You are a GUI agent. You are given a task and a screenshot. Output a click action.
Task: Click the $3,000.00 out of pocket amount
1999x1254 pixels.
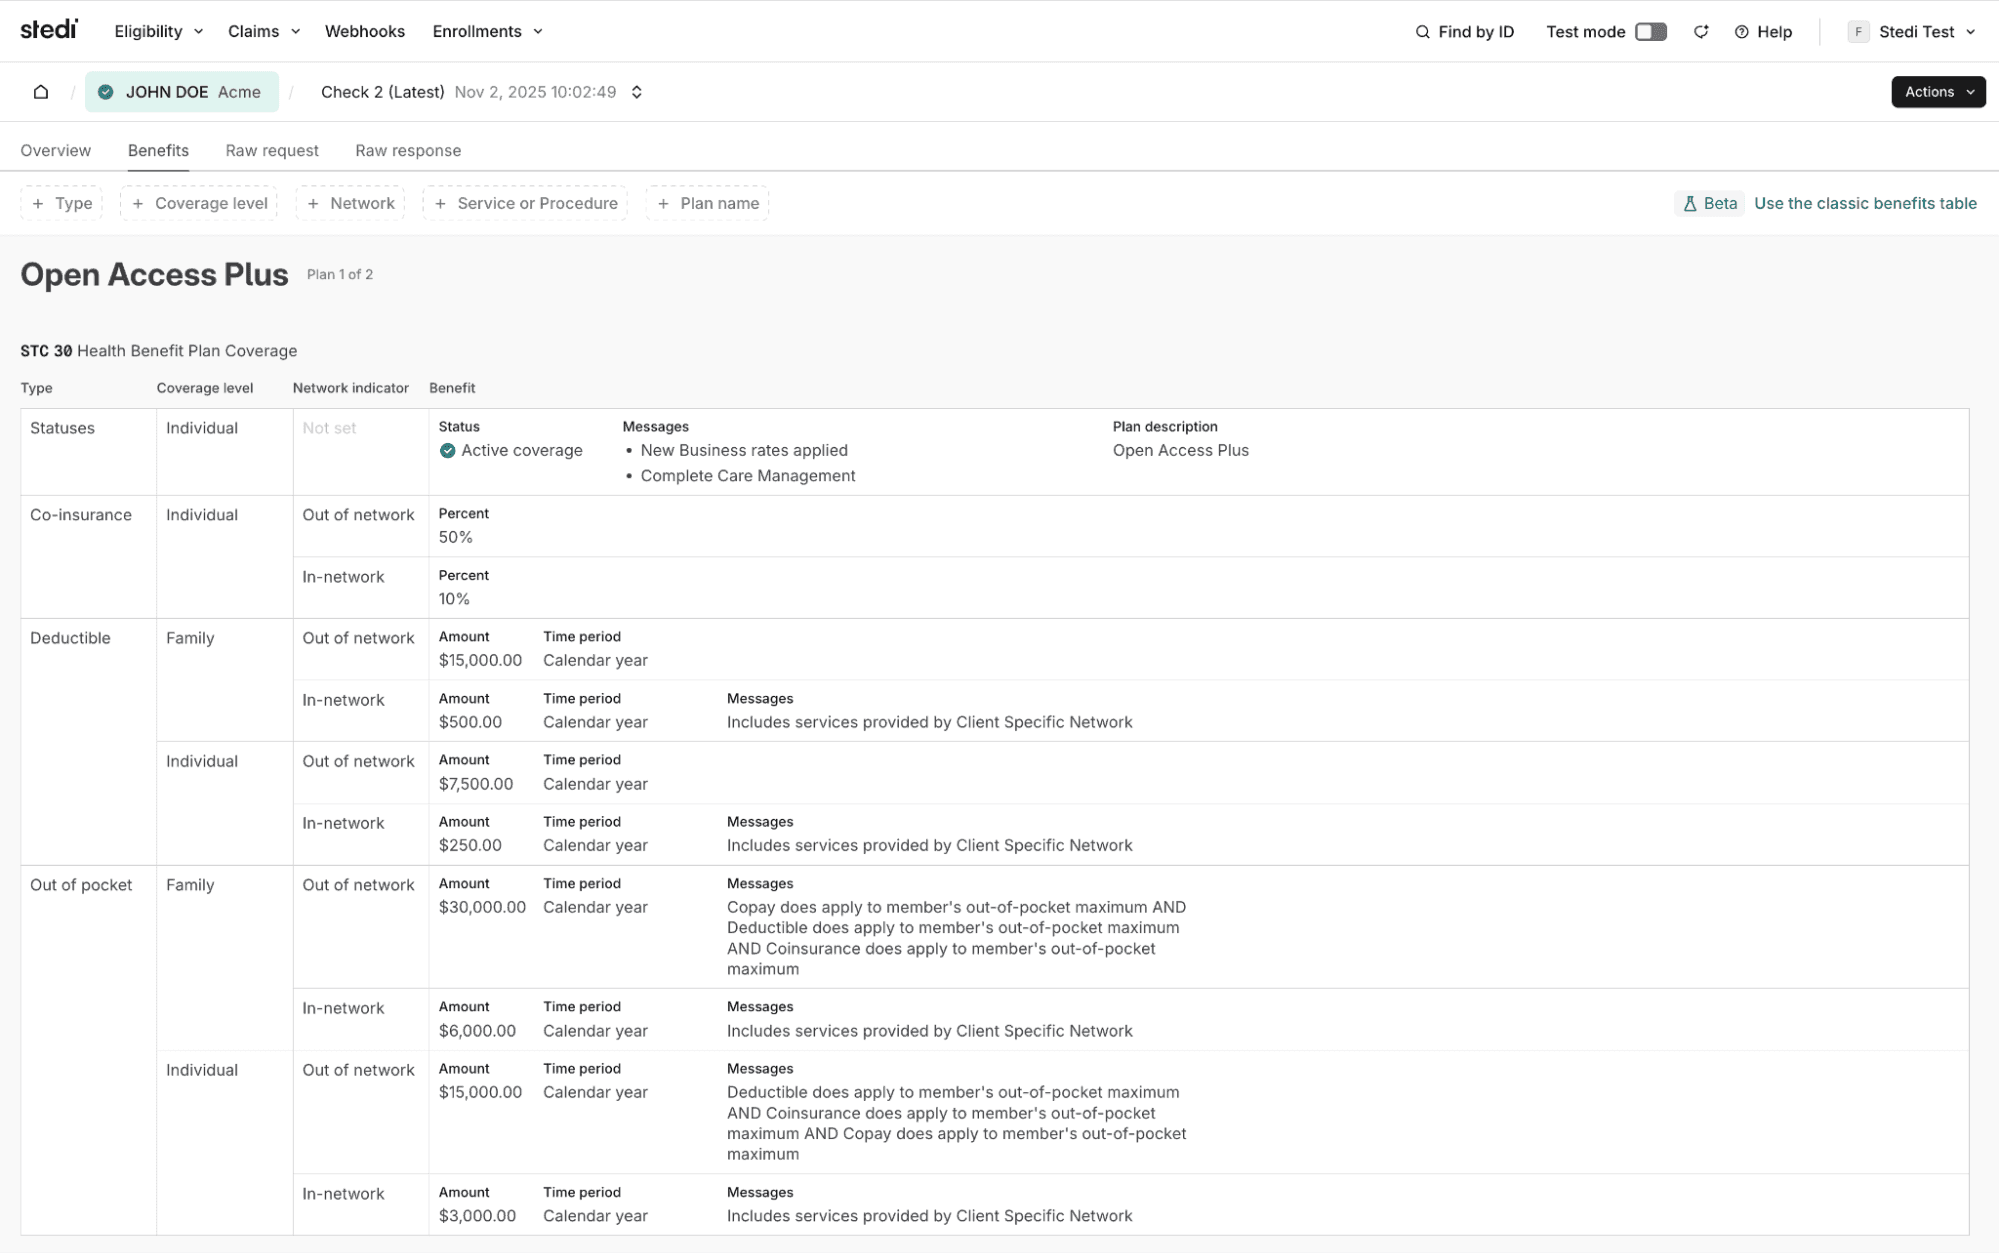click(x=477, y=1217)
